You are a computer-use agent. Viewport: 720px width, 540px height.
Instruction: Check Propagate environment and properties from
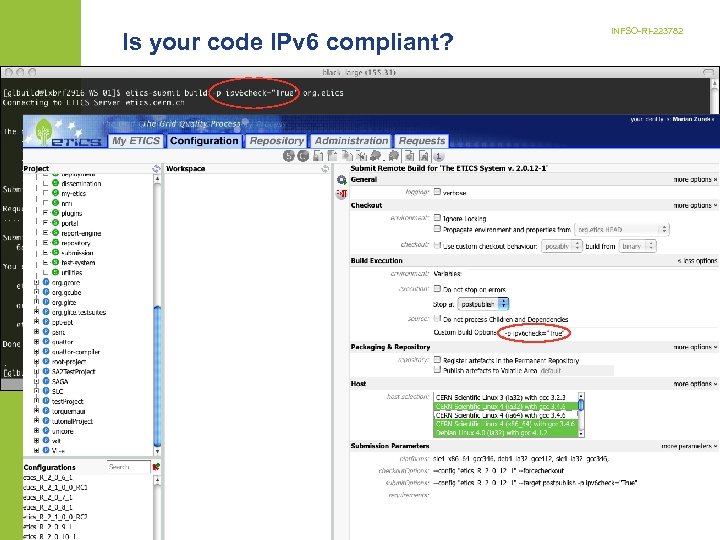pyautogui.click(x=437, y=228)
